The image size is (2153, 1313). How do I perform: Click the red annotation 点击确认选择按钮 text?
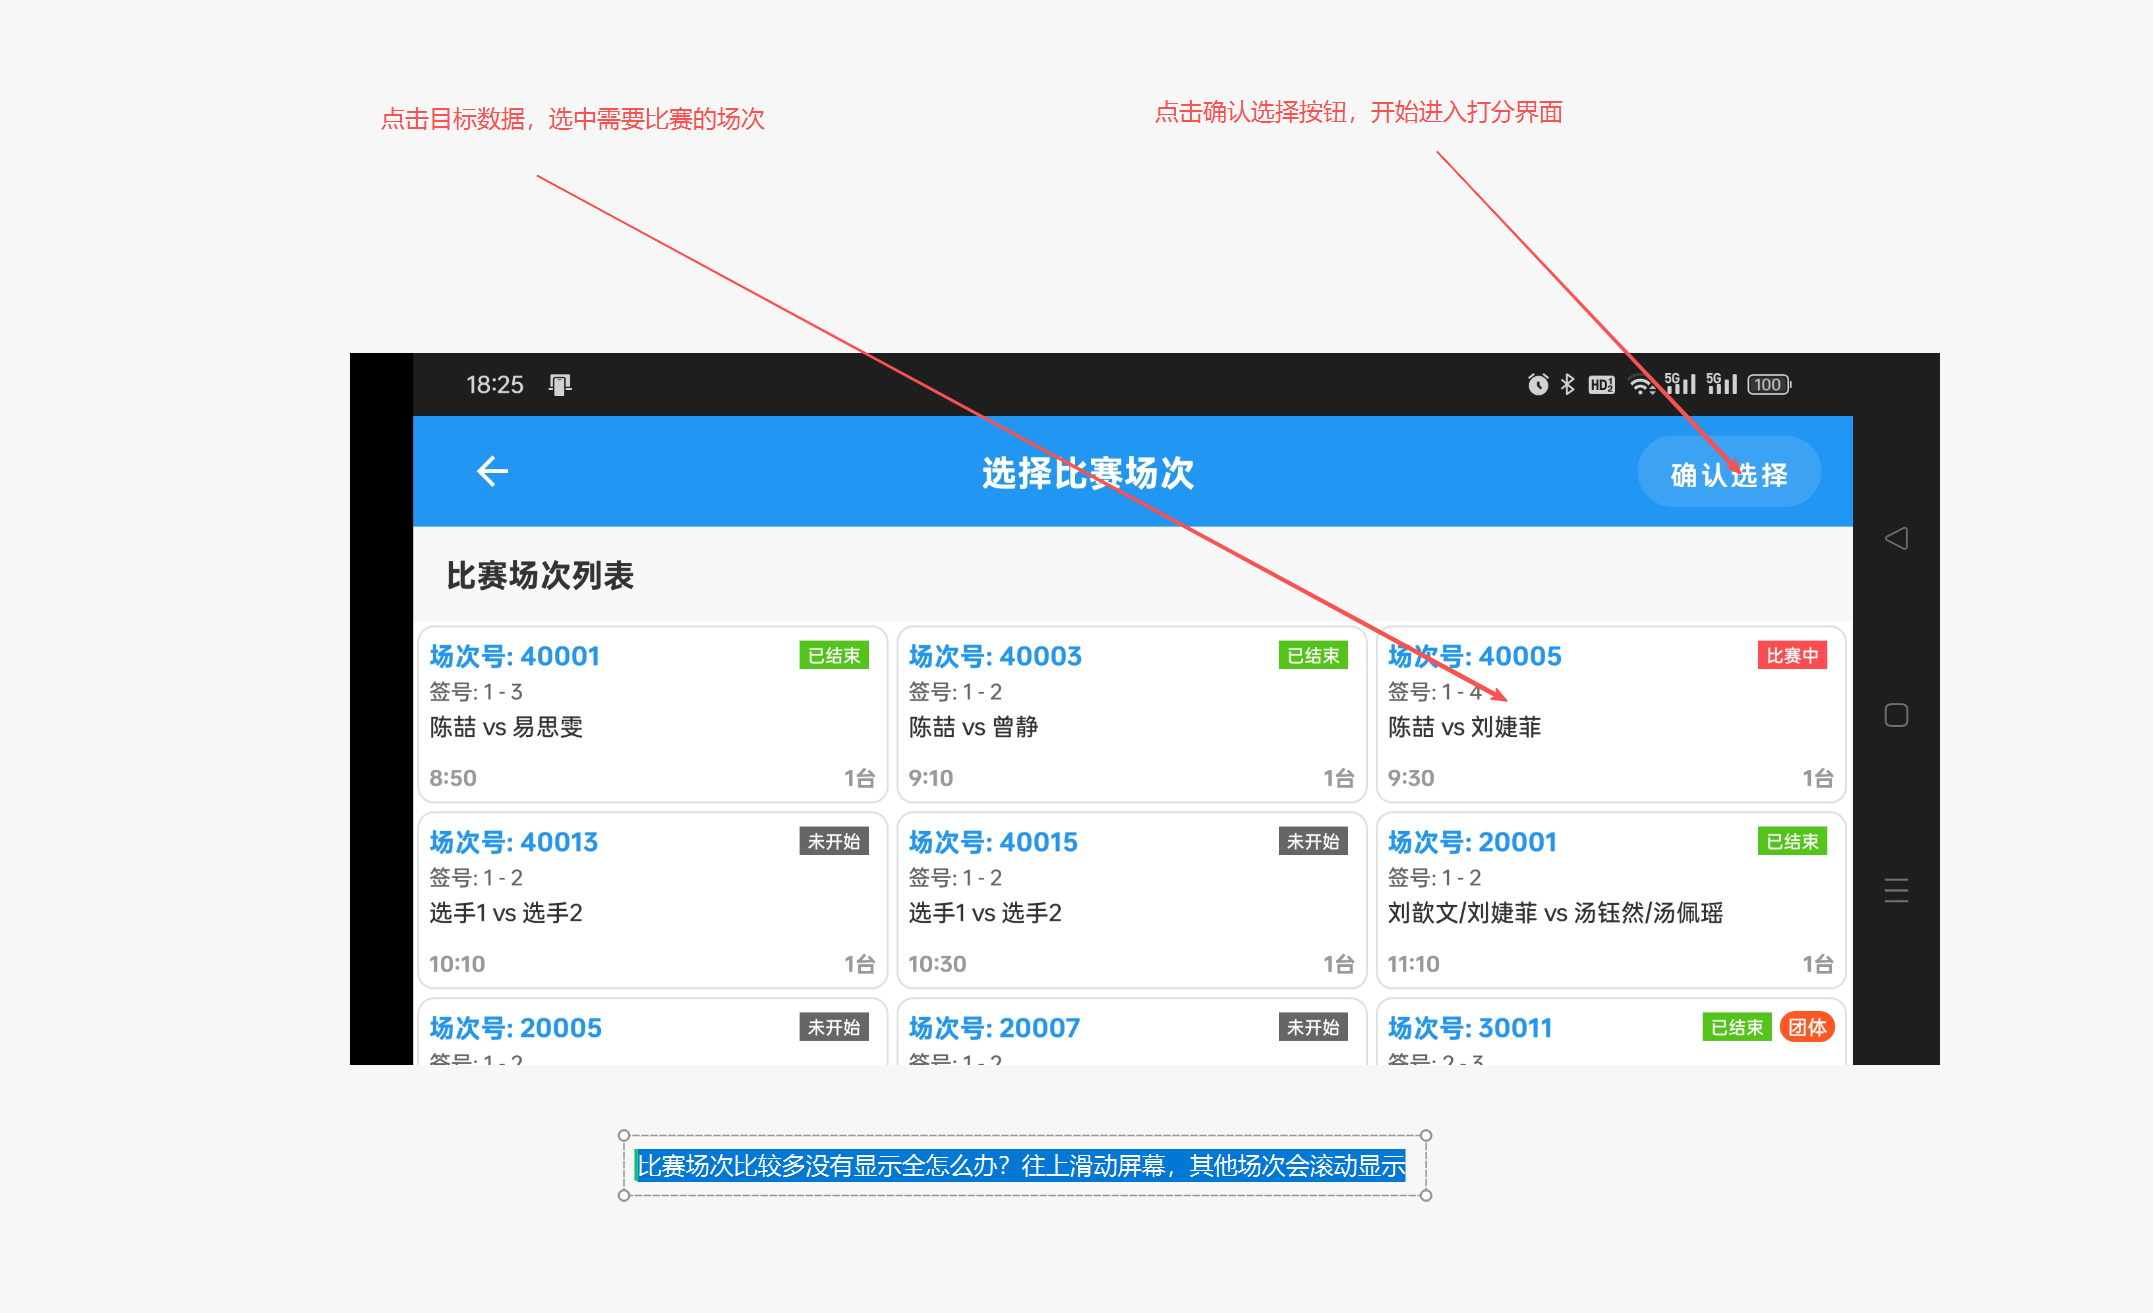[x=1358, y=113]
